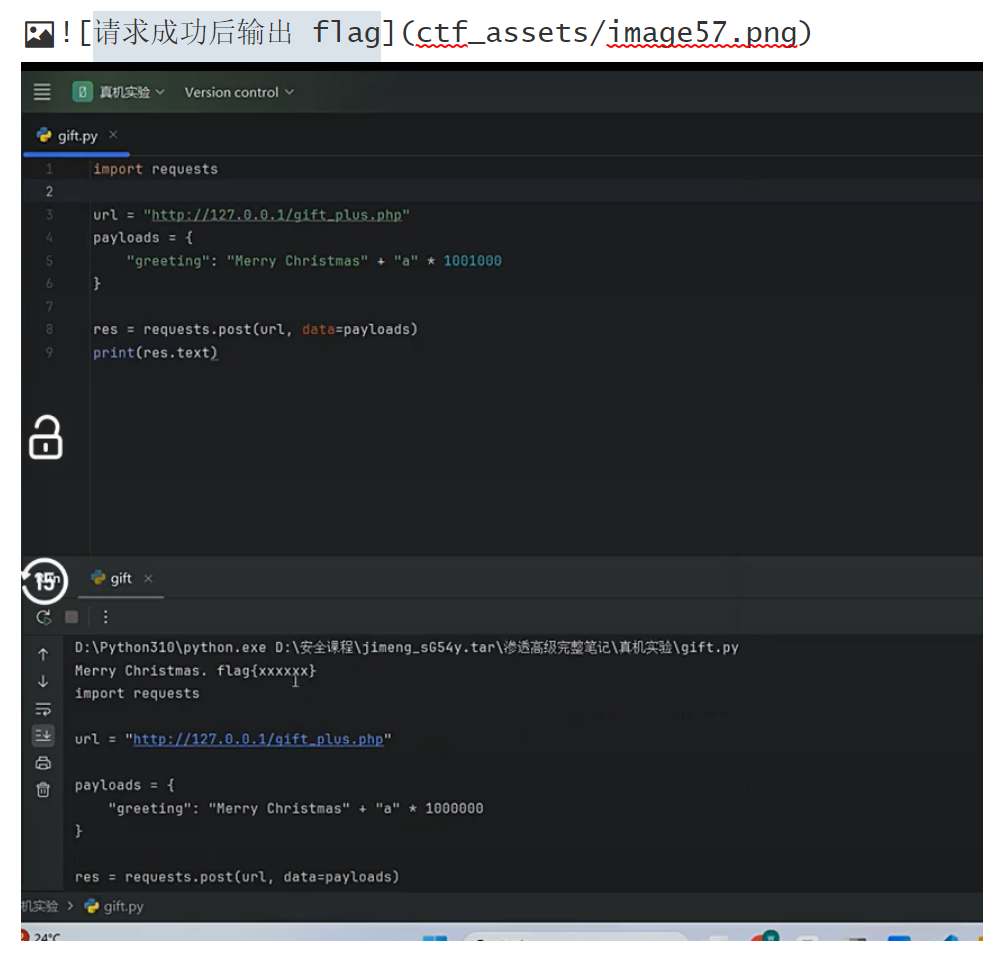The image size is (1003, 960).
Task: Click the payloads = { line in editor
Action: pos(143,238)
